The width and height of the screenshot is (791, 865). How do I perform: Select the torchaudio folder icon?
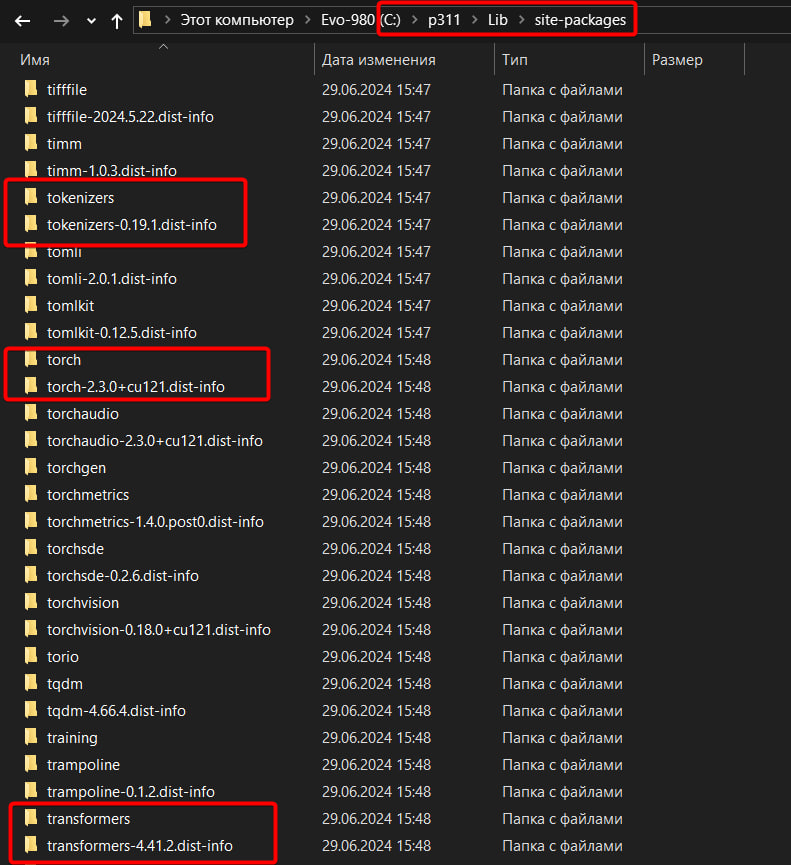pos(31,413)
